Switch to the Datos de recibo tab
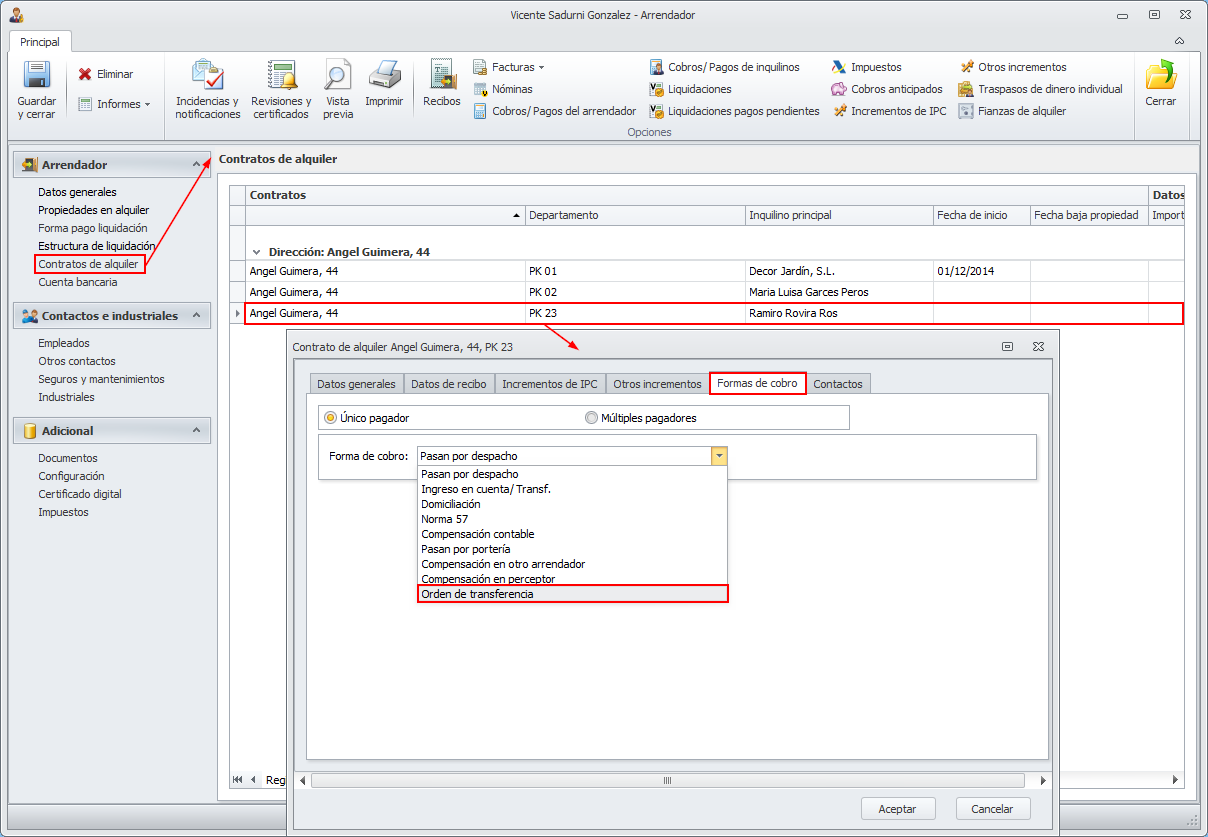Viewport: 1208px width, 837px height. tap(449, 384)
